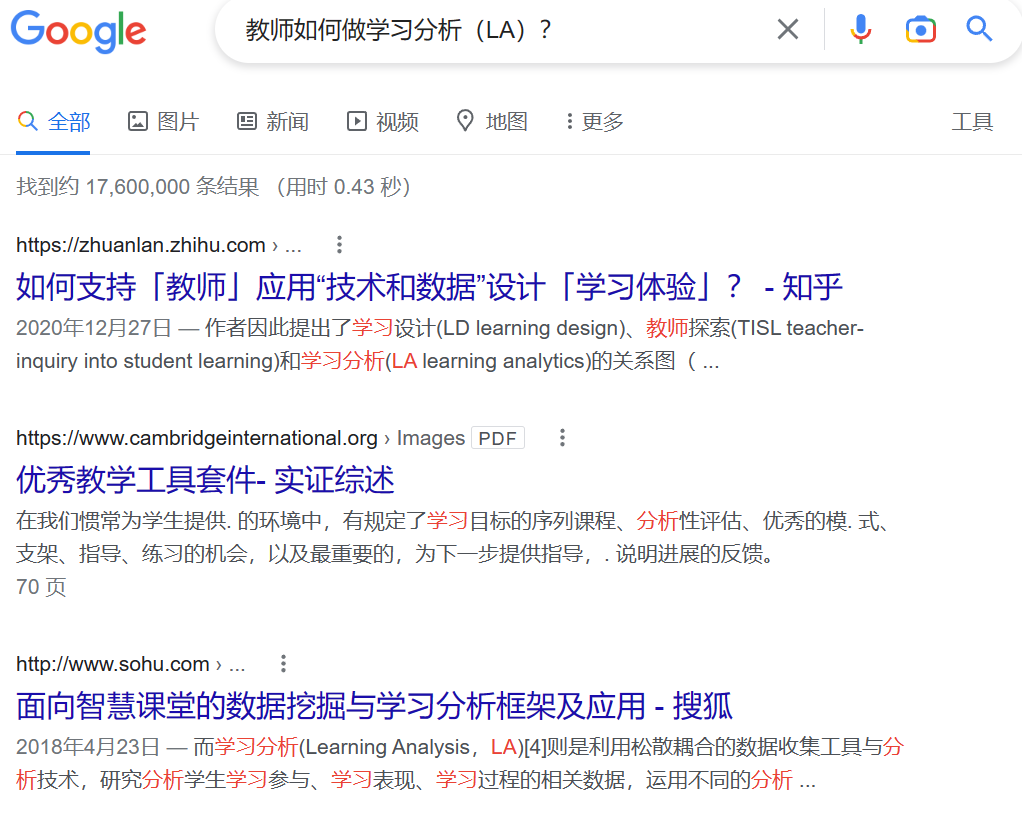Open options menu for the Zhihu result
The image size is (1022, 814).
339,244
